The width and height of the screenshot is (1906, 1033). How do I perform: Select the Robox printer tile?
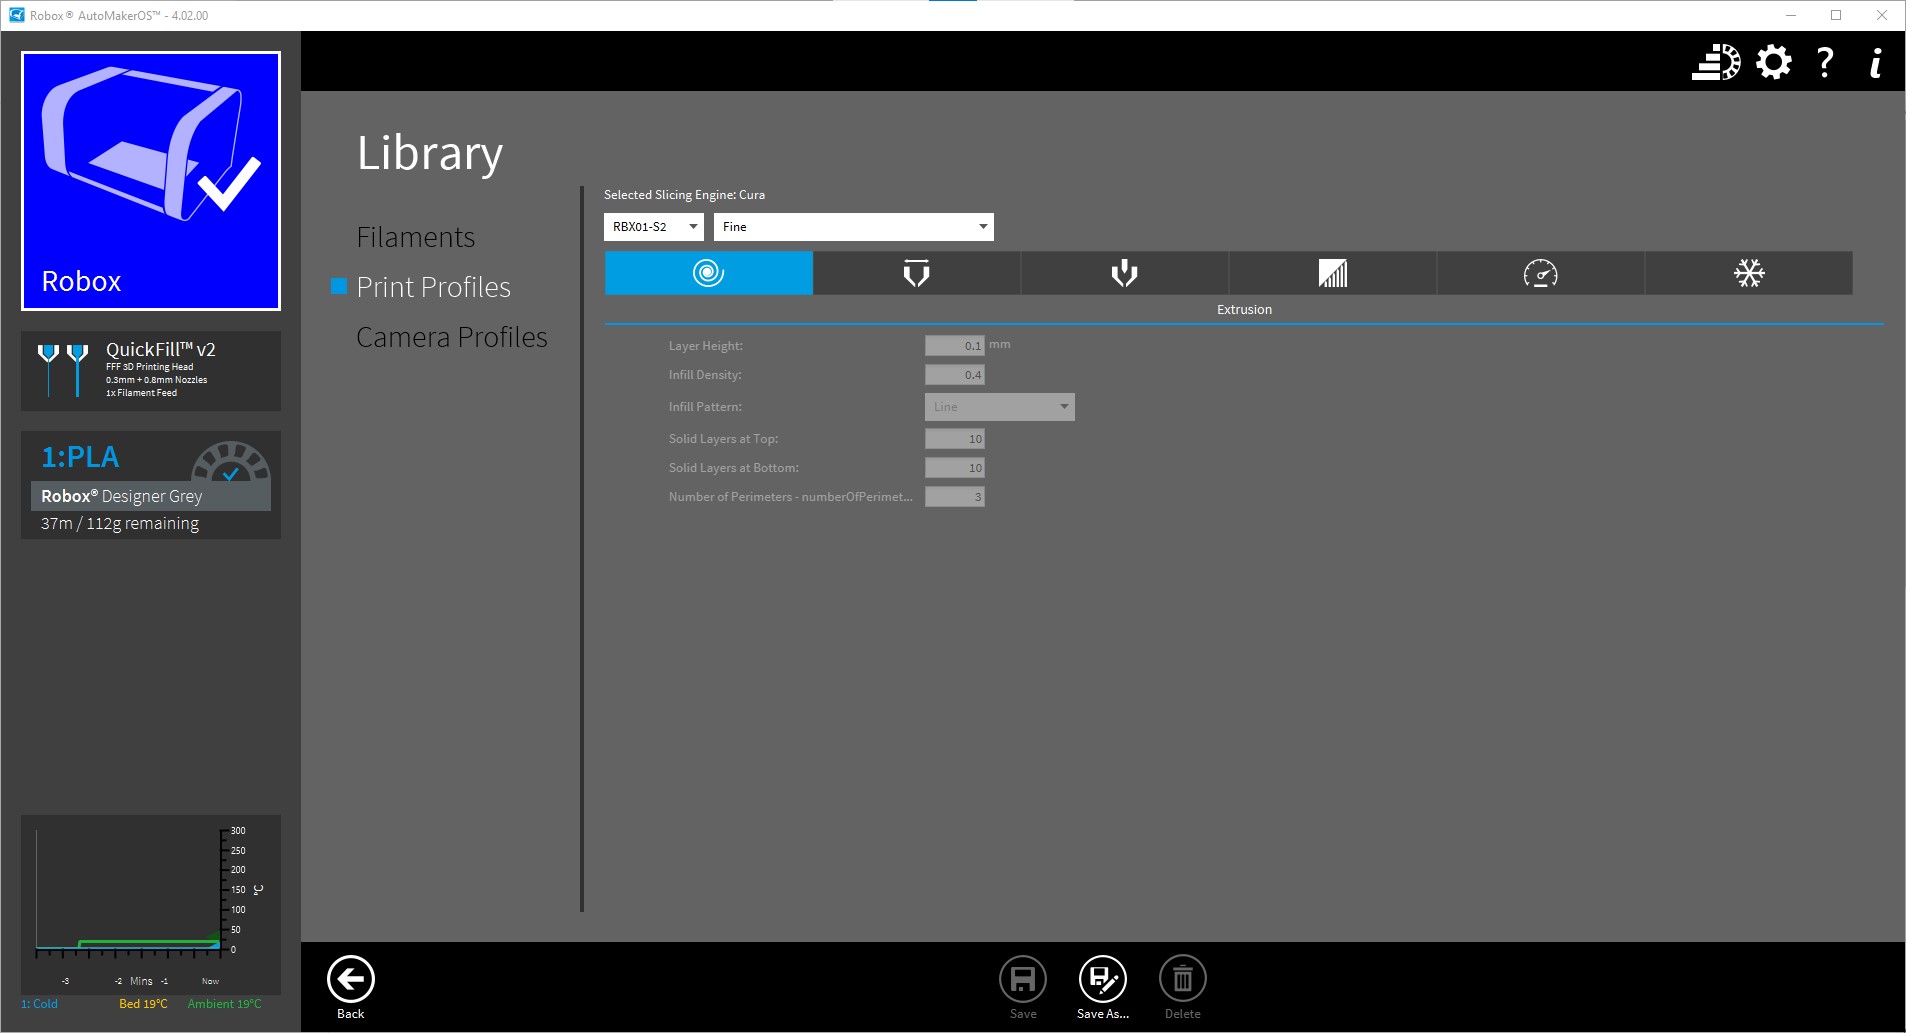point(151,181)
